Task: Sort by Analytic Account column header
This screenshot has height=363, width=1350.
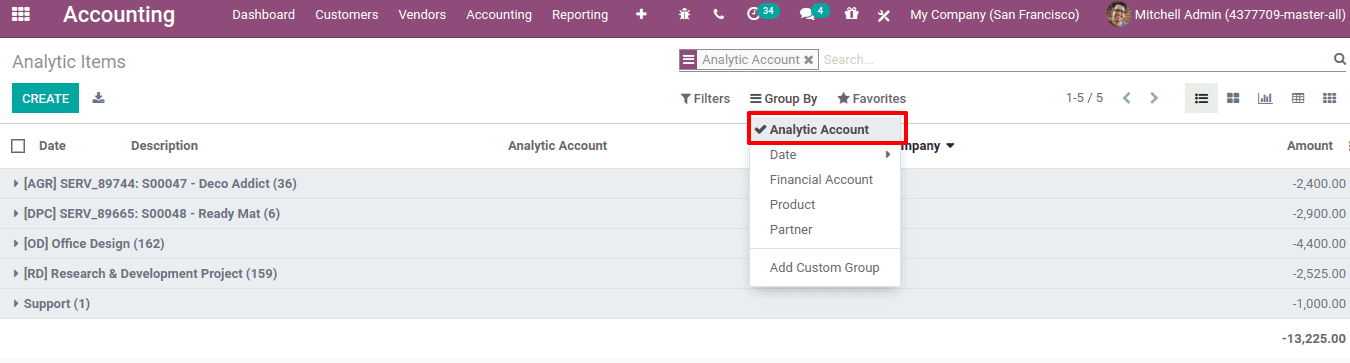Action: [x=557, y=146]
